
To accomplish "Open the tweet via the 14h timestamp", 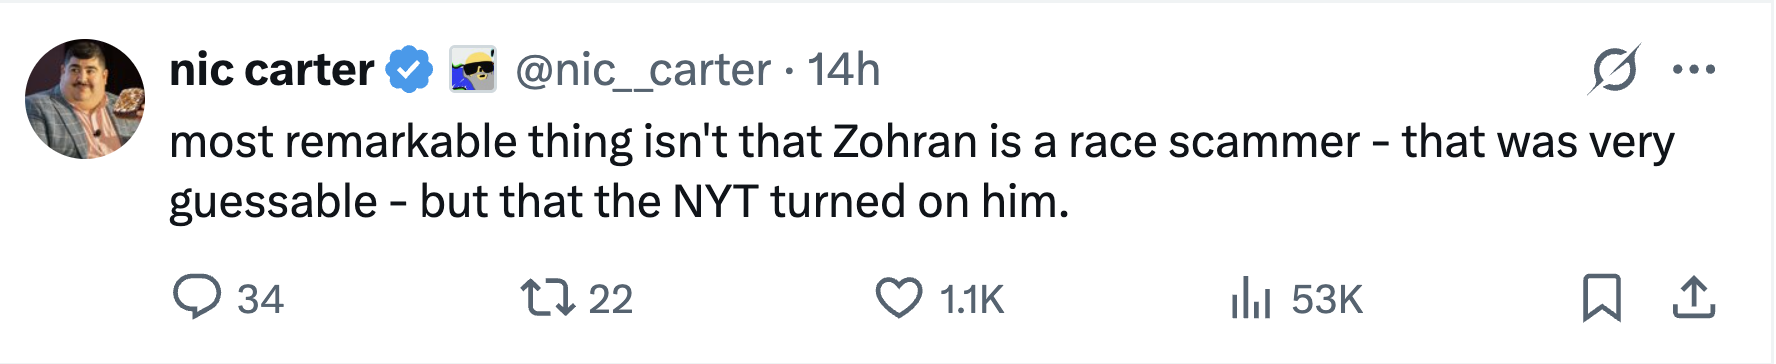I will coord(844,70).
